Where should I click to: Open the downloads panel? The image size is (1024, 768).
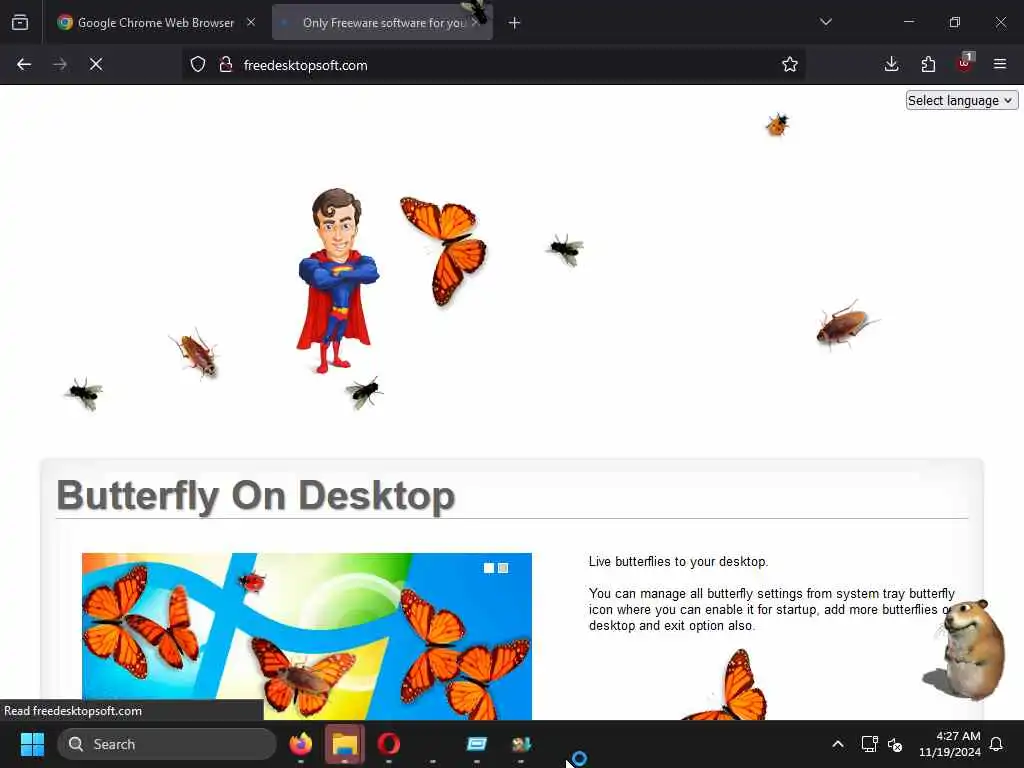pos(891,64)
